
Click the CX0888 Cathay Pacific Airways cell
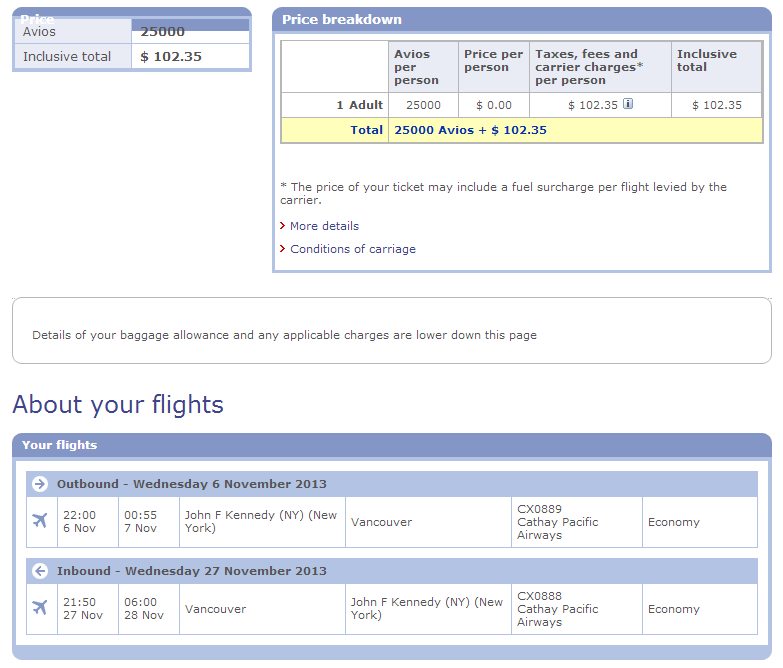577,609
